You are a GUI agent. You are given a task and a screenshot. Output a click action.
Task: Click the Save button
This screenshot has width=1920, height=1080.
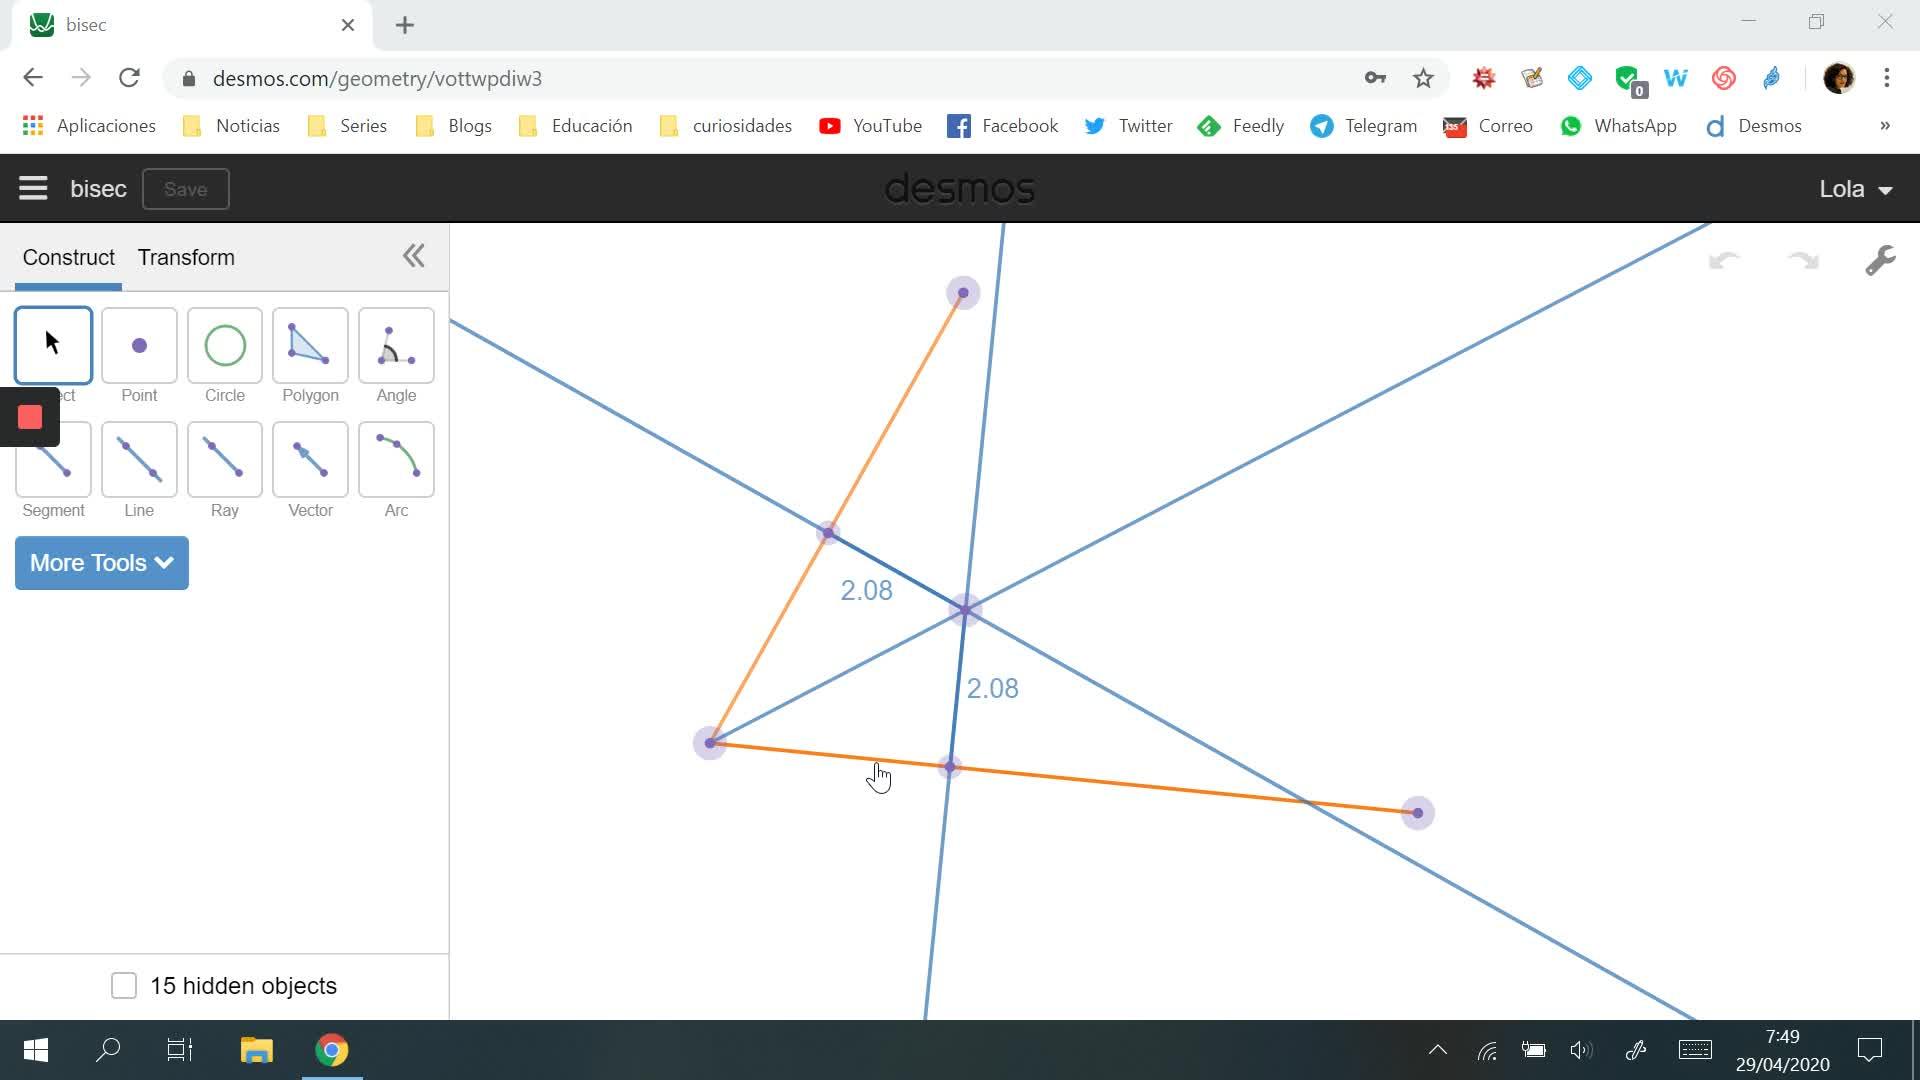(x=185, y=189)
